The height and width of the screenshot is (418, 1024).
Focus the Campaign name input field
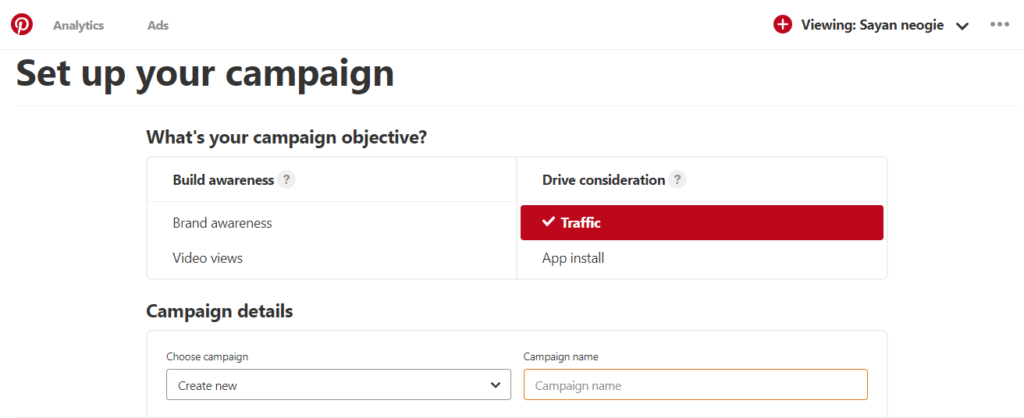click(x=696, y=385)
